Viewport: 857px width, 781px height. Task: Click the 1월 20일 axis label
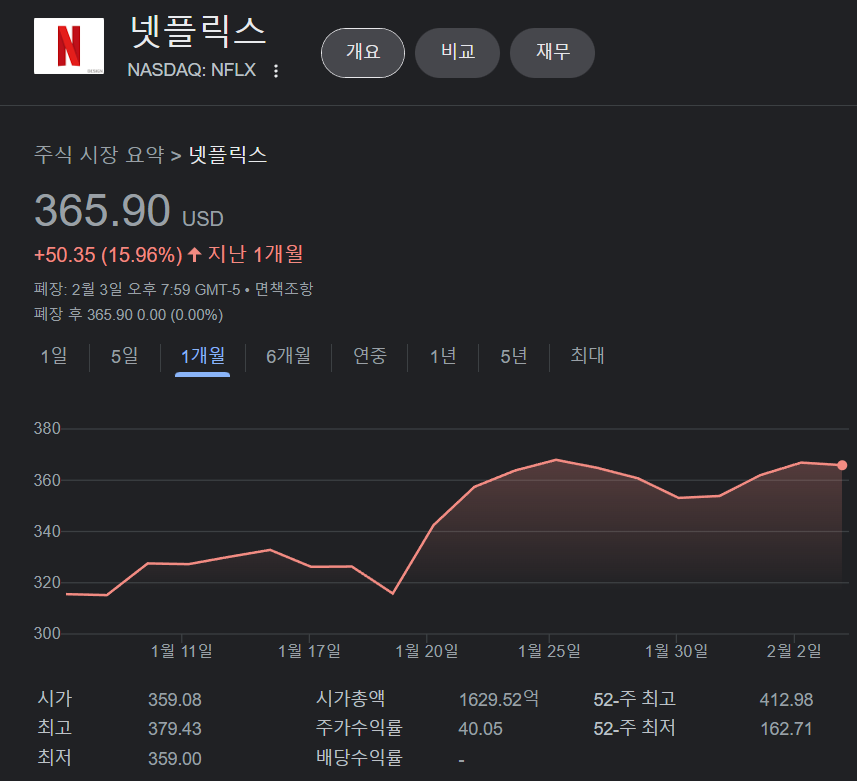point(427,651)
